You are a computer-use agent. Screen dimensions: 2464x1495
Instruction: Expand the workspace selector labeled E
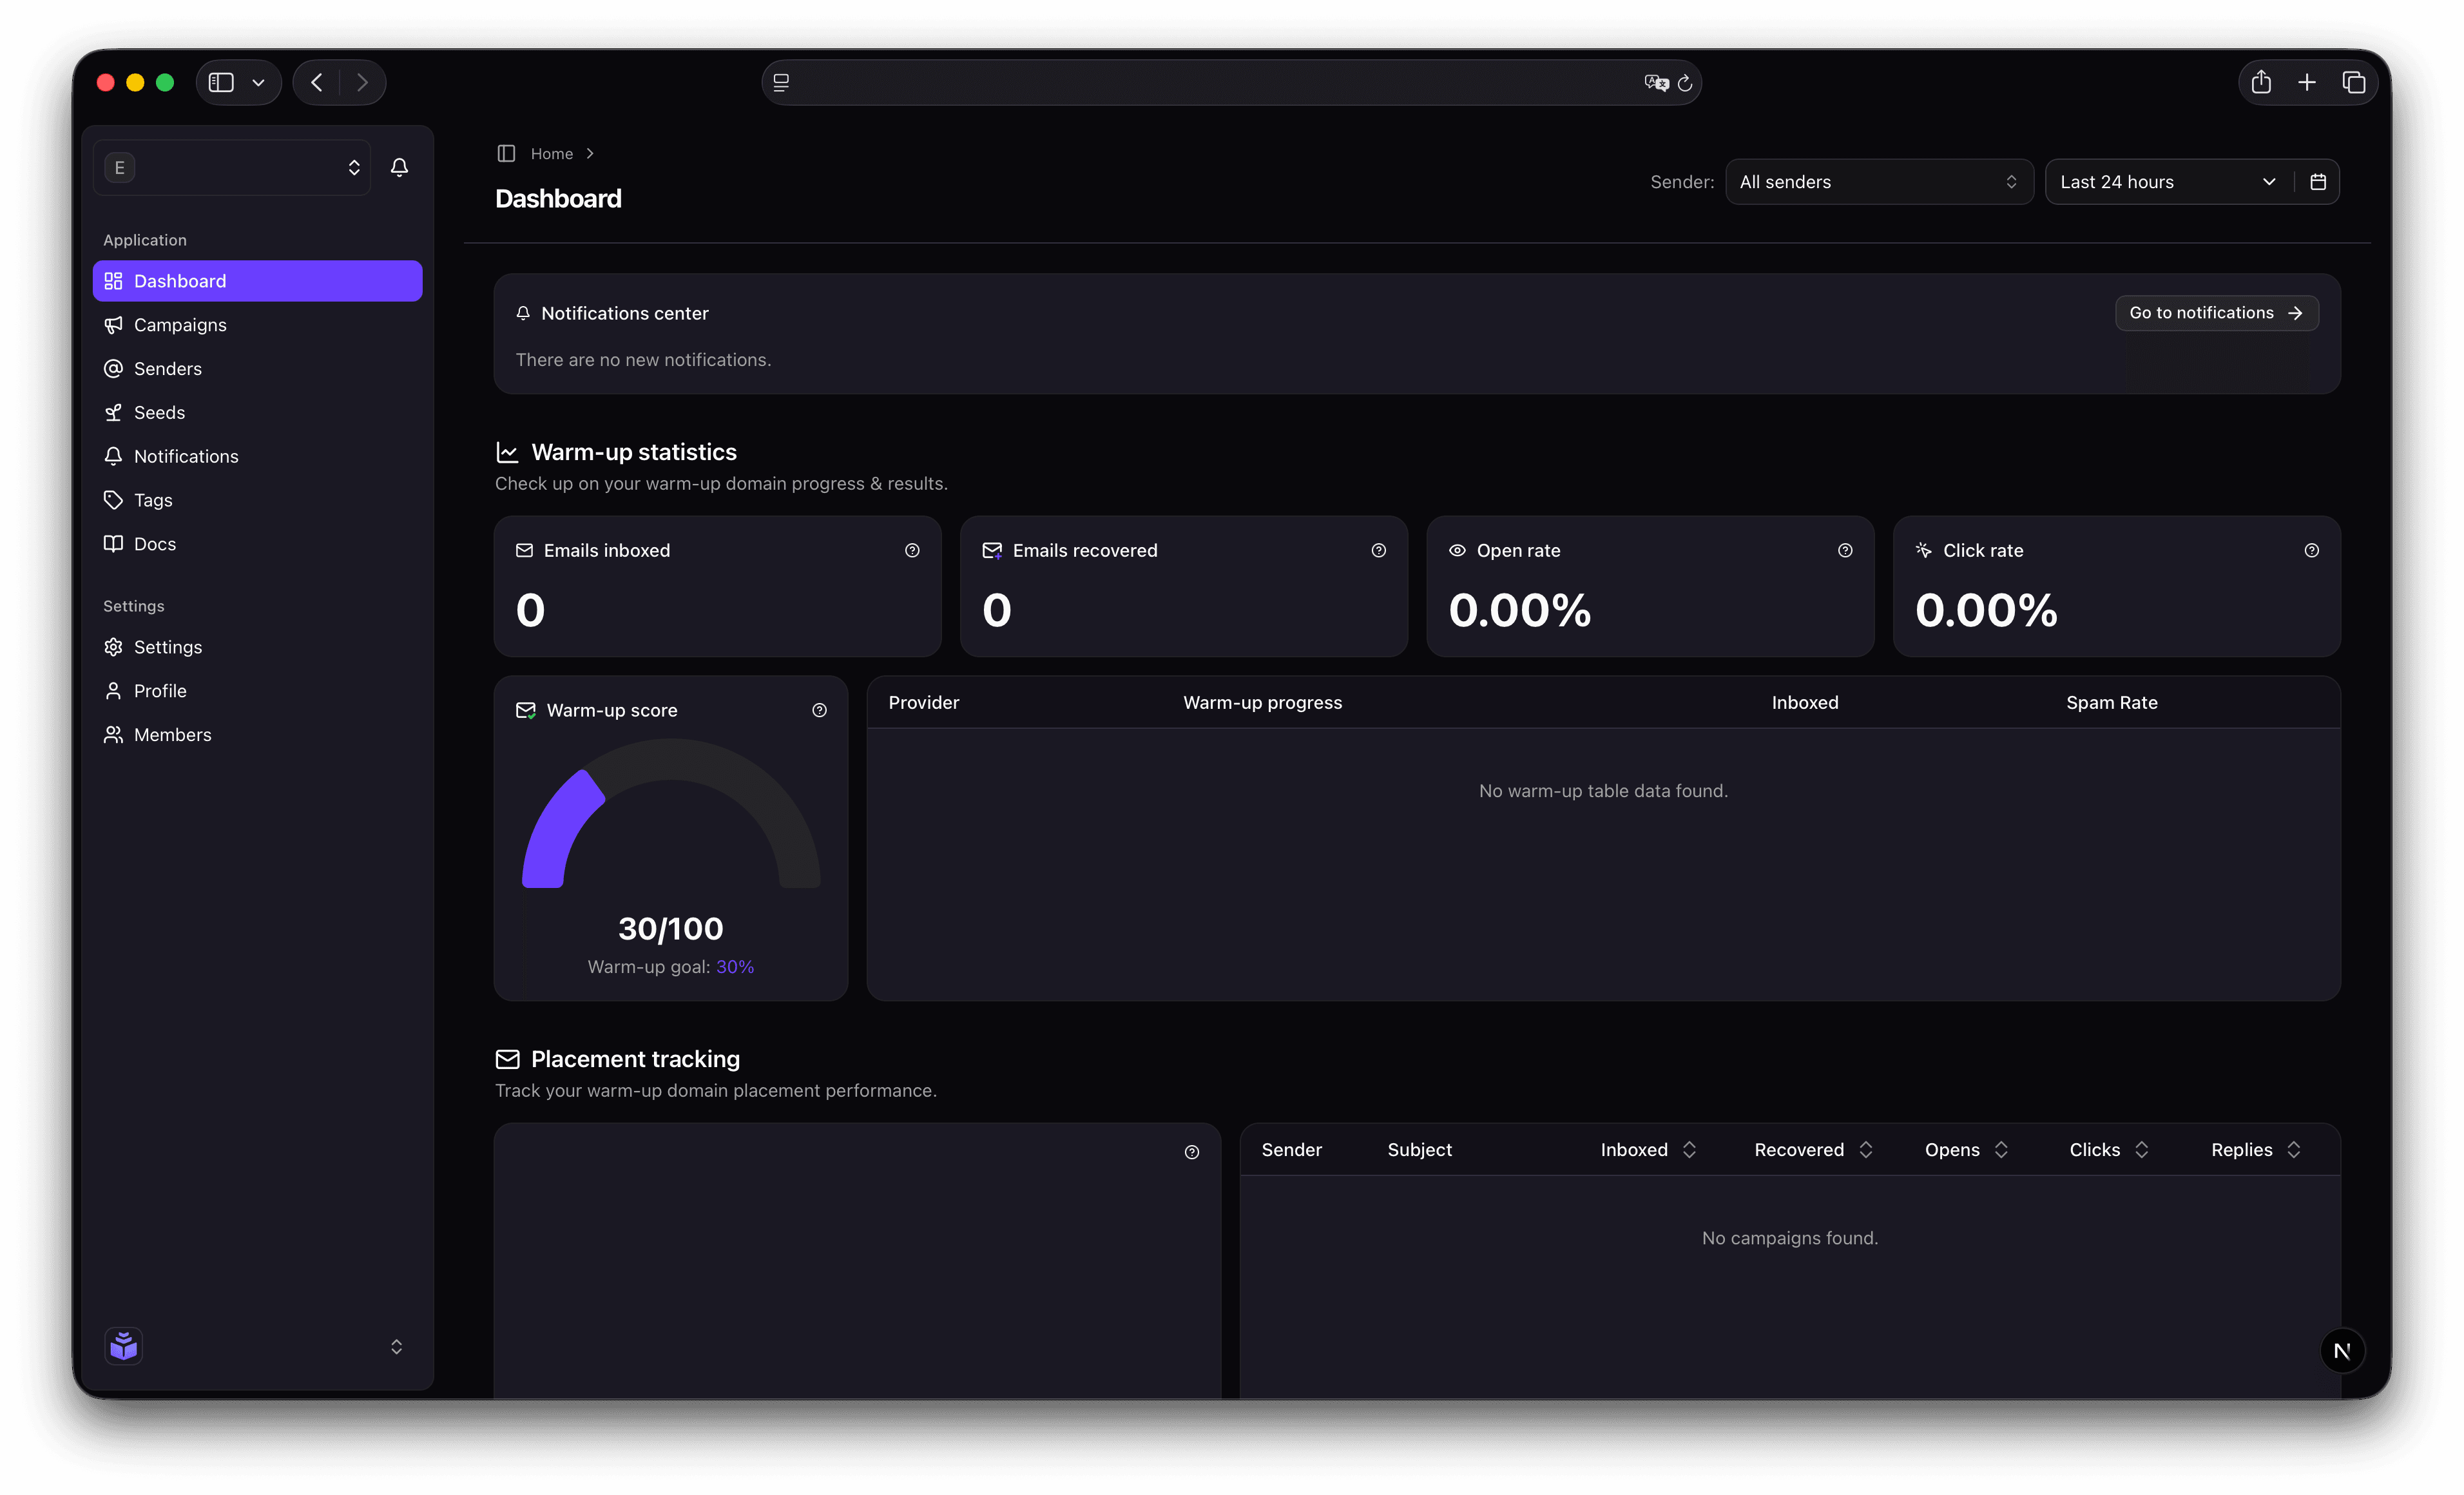click(232, 167)
